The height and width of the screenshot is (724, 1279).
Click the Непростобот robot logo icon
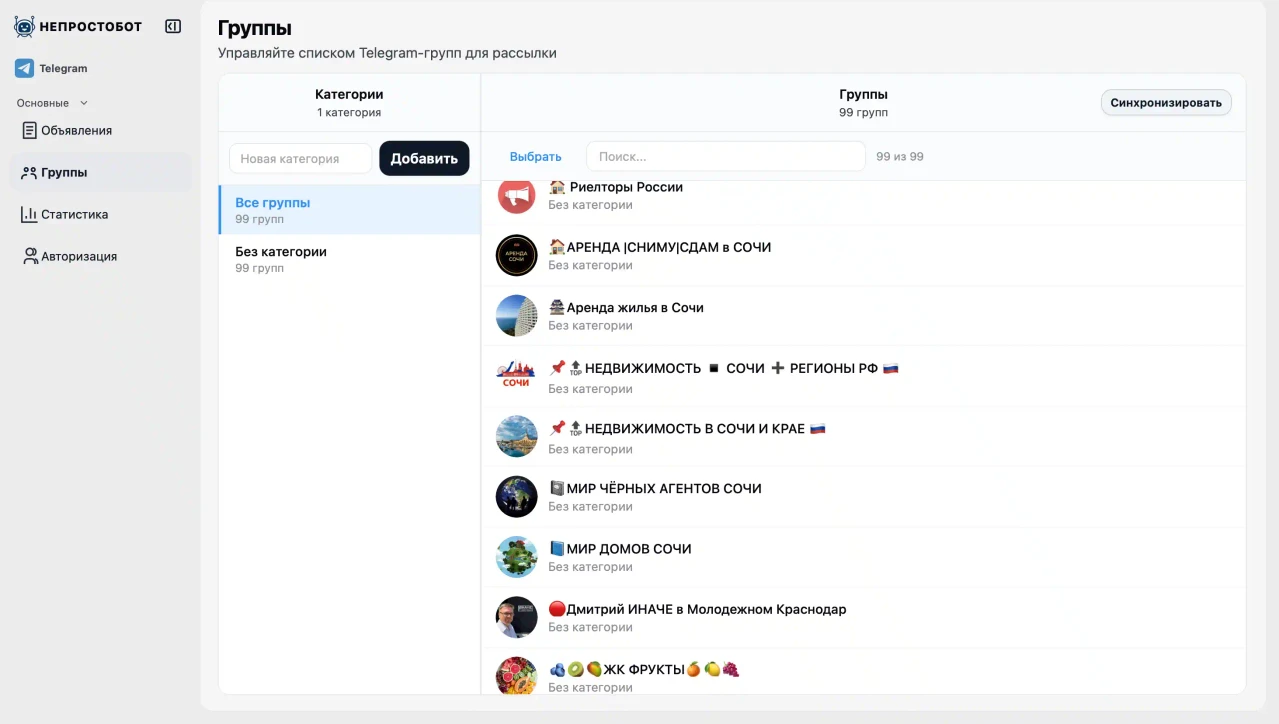(24, 27)
